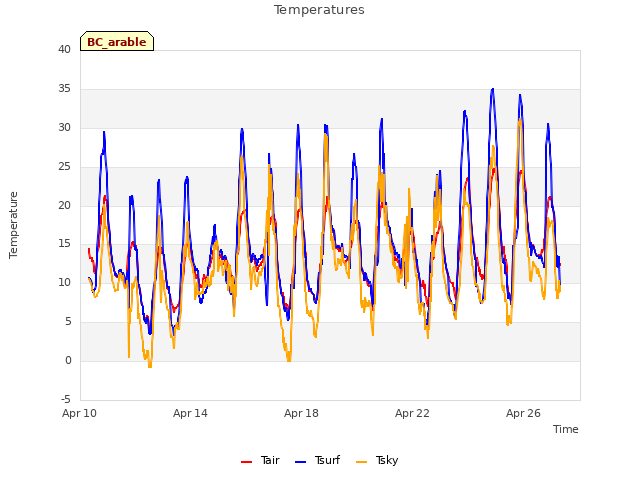Click the Apr 22 x-axis label
The height and width of the screenshot is (480, 640).
tap(412, 413)
